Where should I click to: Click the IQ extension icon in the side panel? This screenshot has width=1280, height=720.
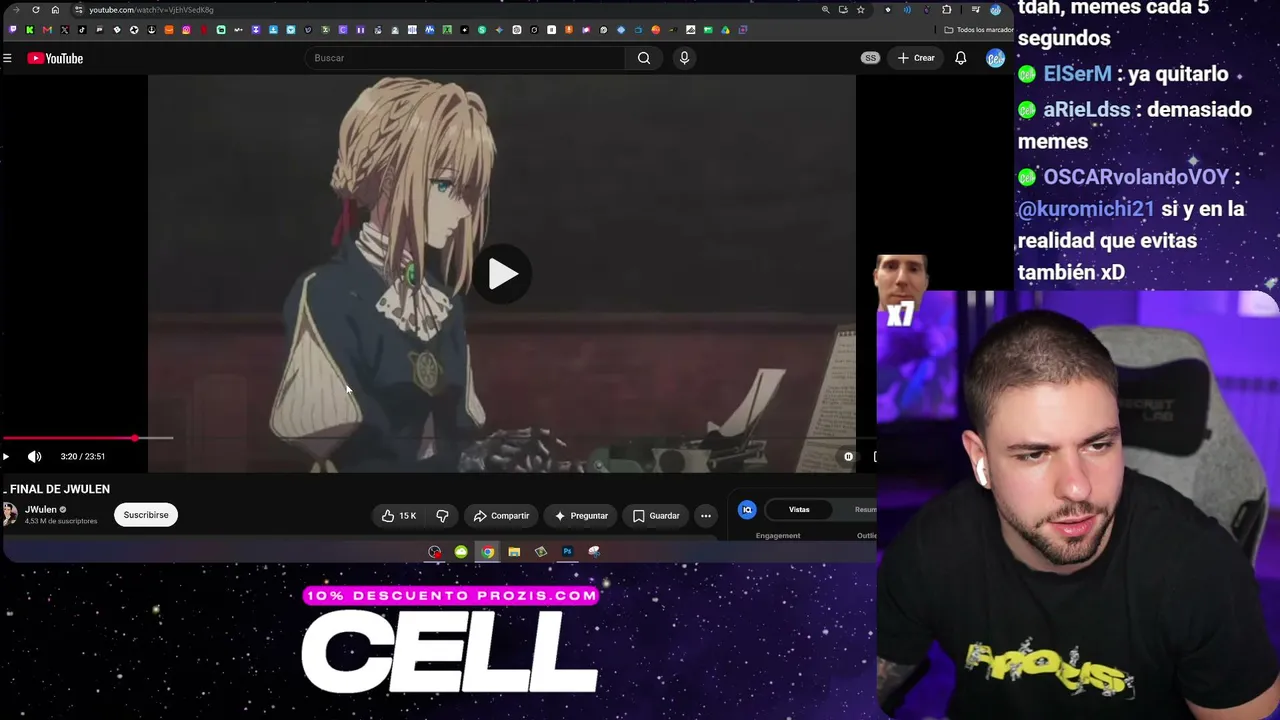[747, 510]
